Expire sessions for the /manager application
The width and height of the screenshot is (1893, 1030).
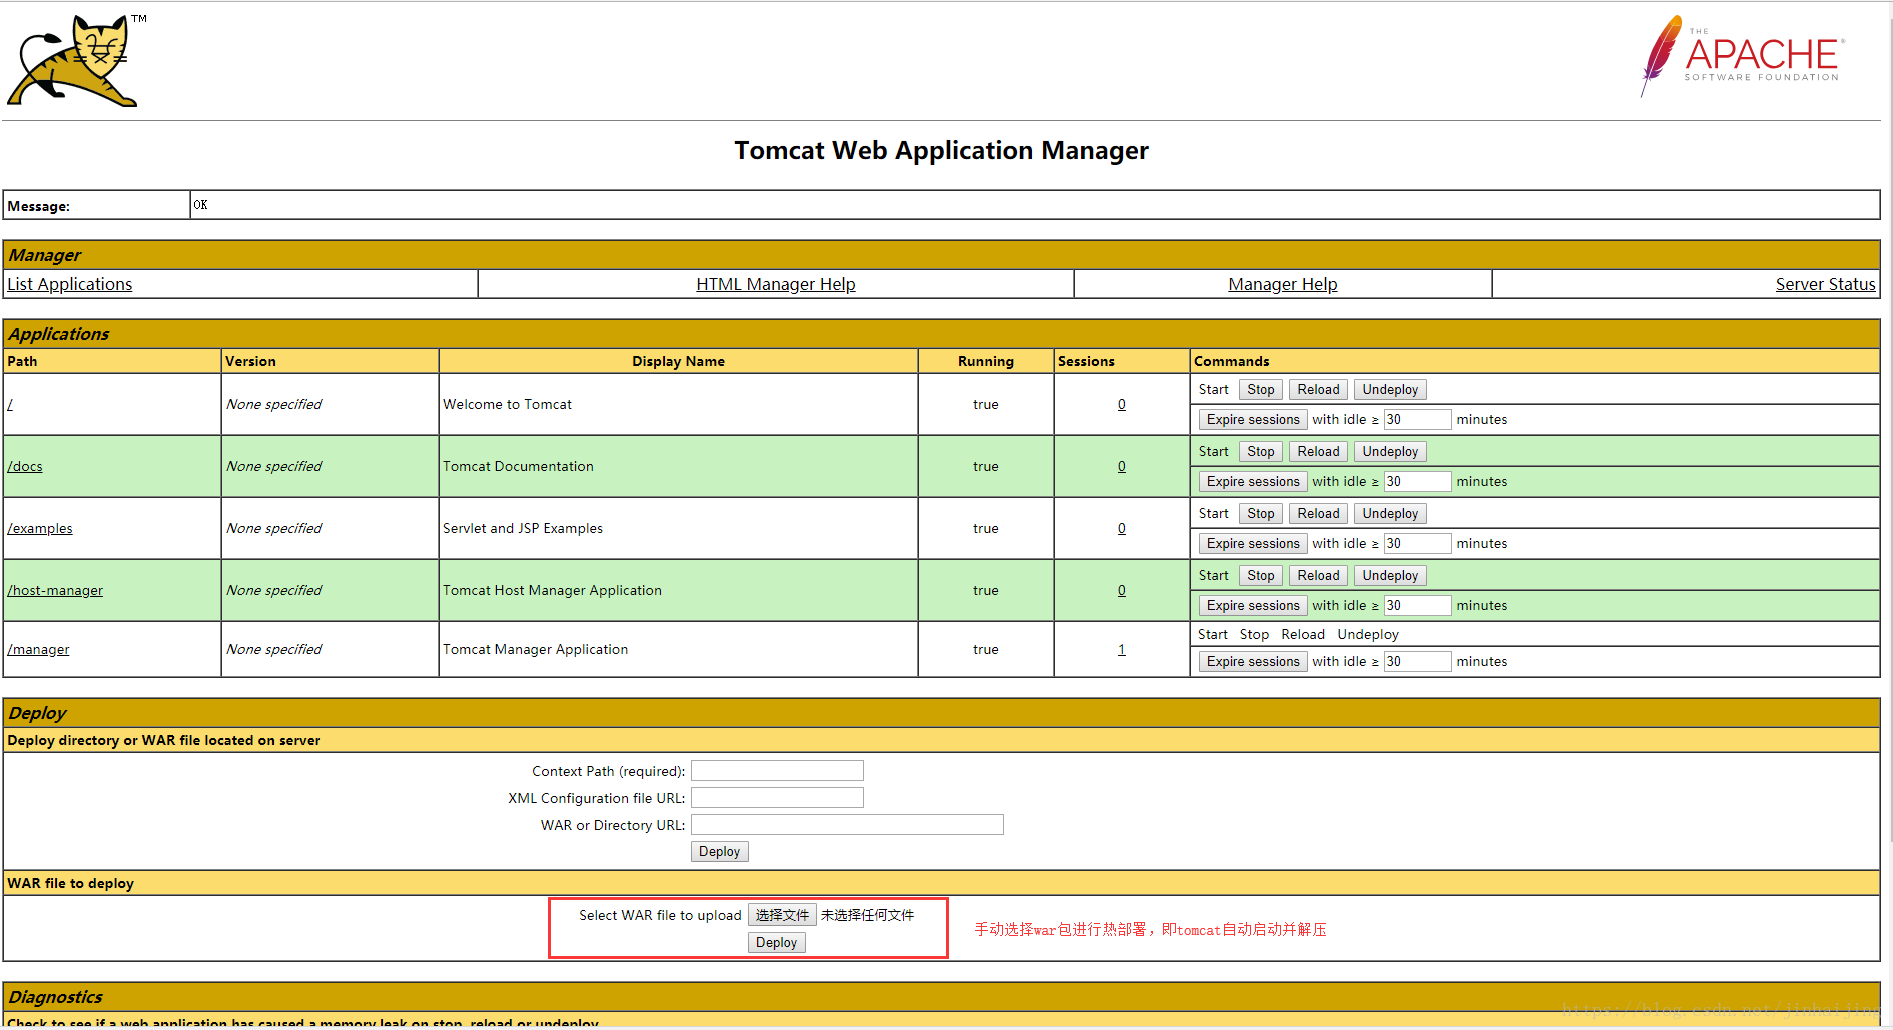[x=1253, y=662]
